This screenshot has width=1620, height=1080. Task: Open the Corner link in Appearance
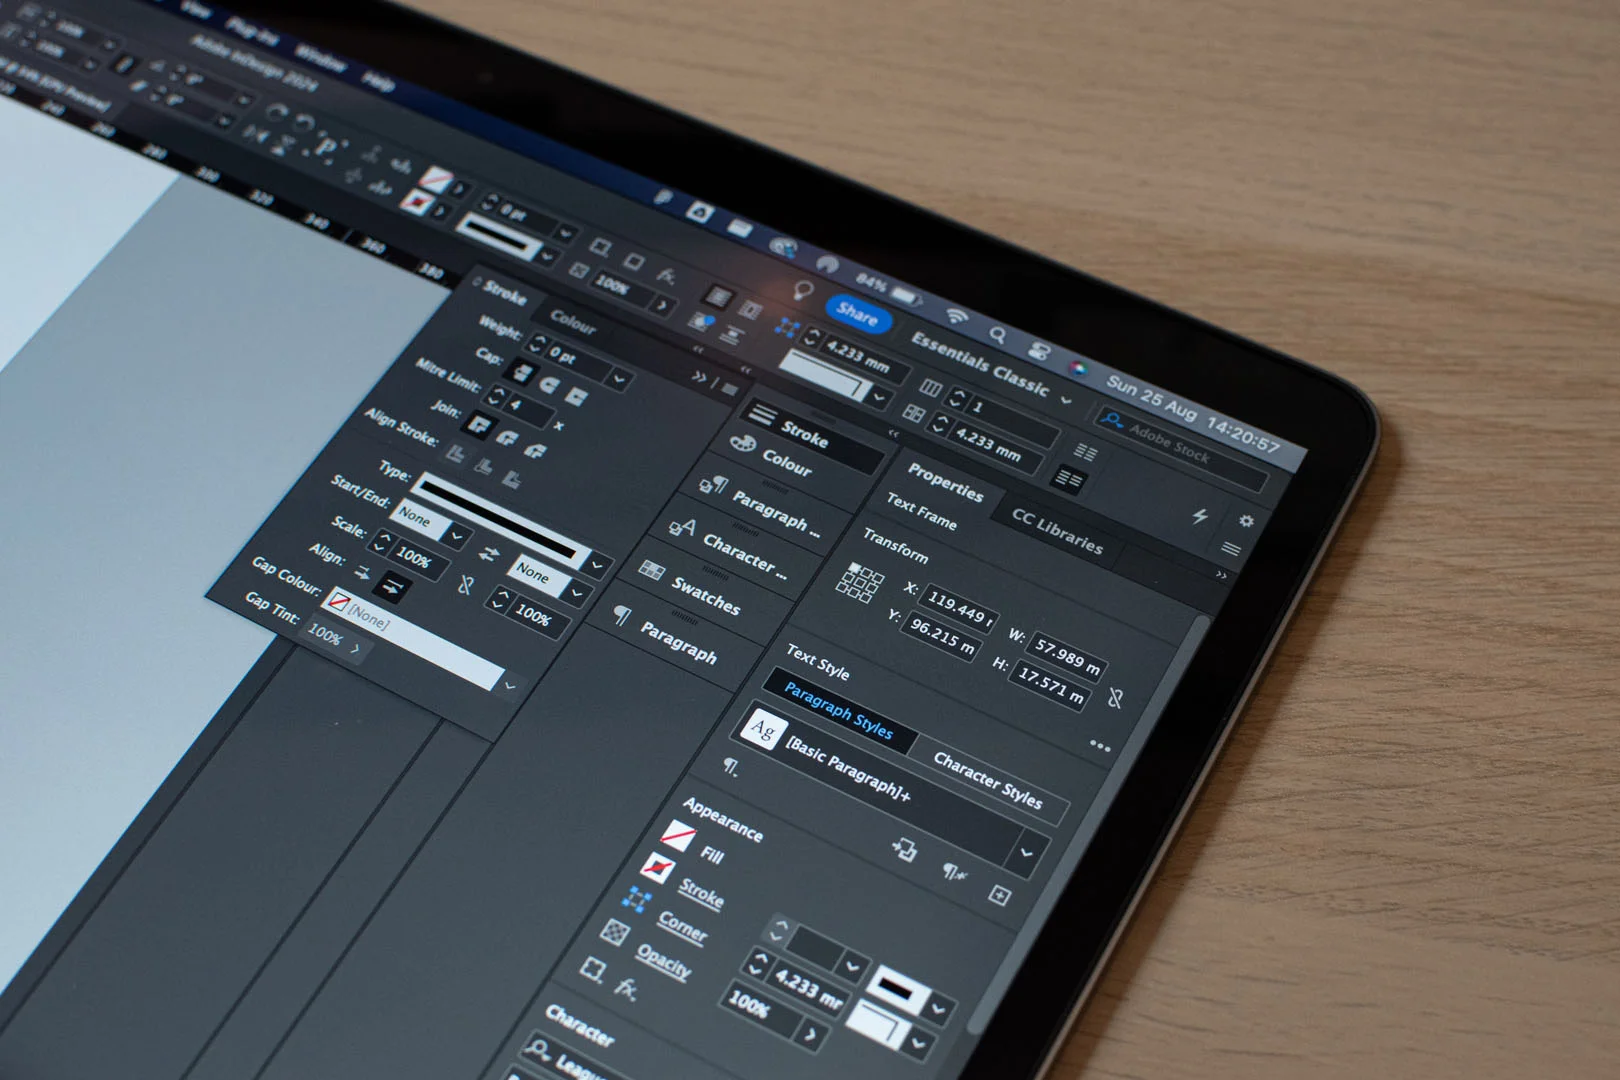[x=682, y=927]
